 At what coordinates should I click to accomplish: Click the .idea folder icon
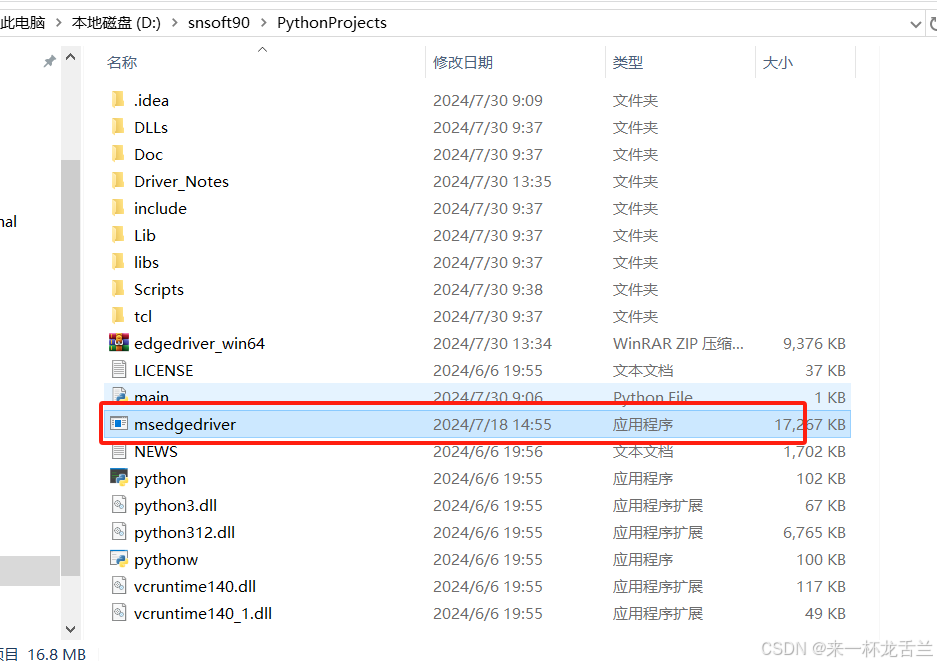click(x=119, y=100)
